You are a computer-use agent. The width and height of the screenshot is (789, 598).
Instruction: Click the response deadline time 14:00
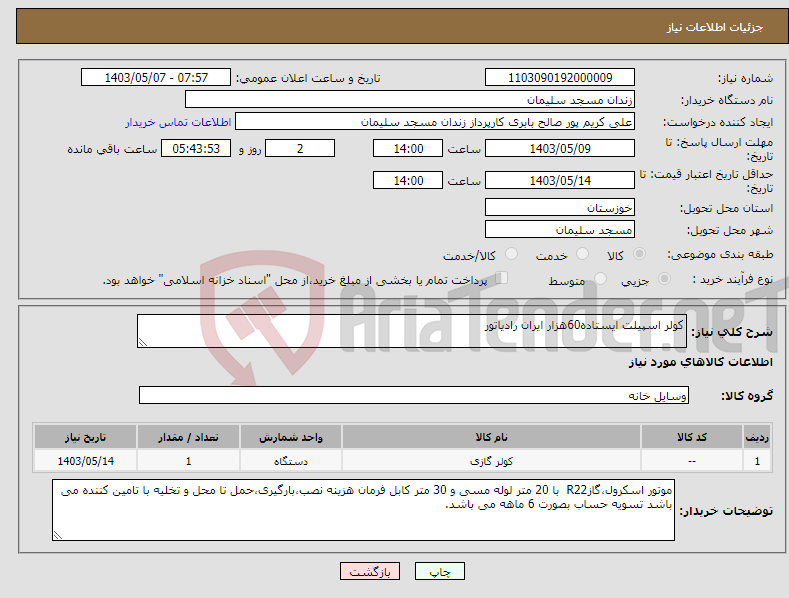tap(408, 148)
